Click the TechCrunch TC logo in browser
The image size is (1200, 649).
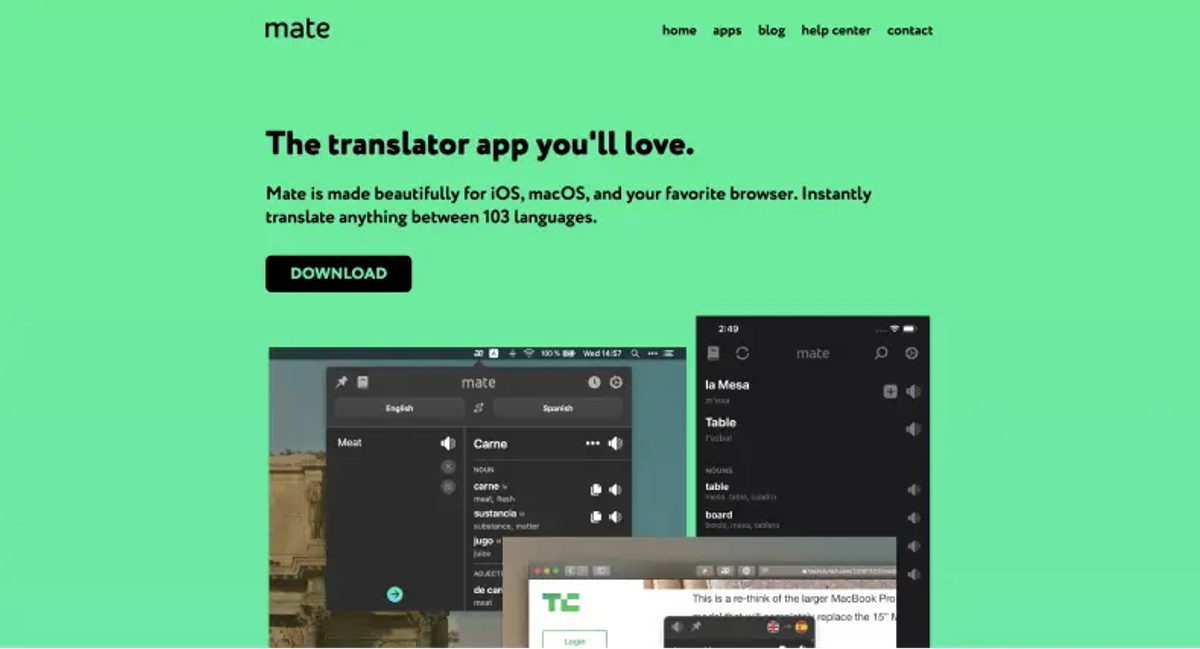pyautogui.click(x=560, y=602)
